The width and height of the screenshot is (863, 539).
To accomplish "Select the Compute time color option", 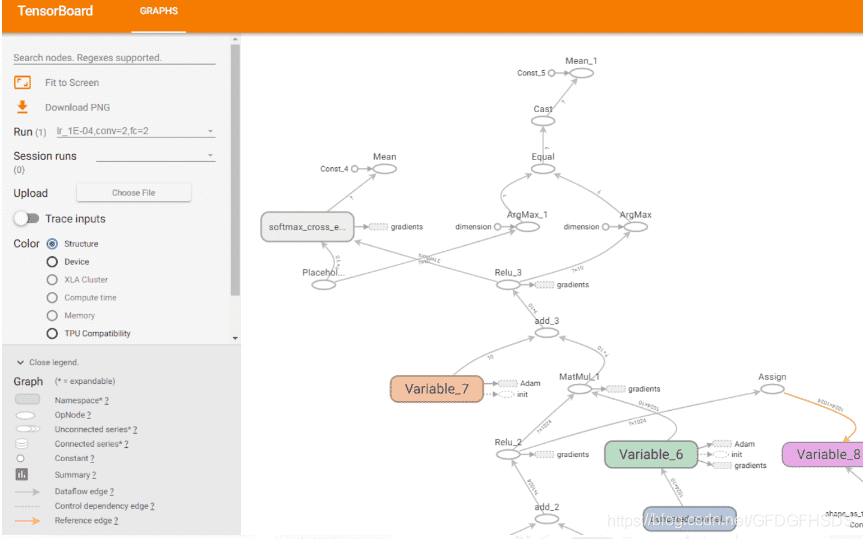I will tap(52, 298).
